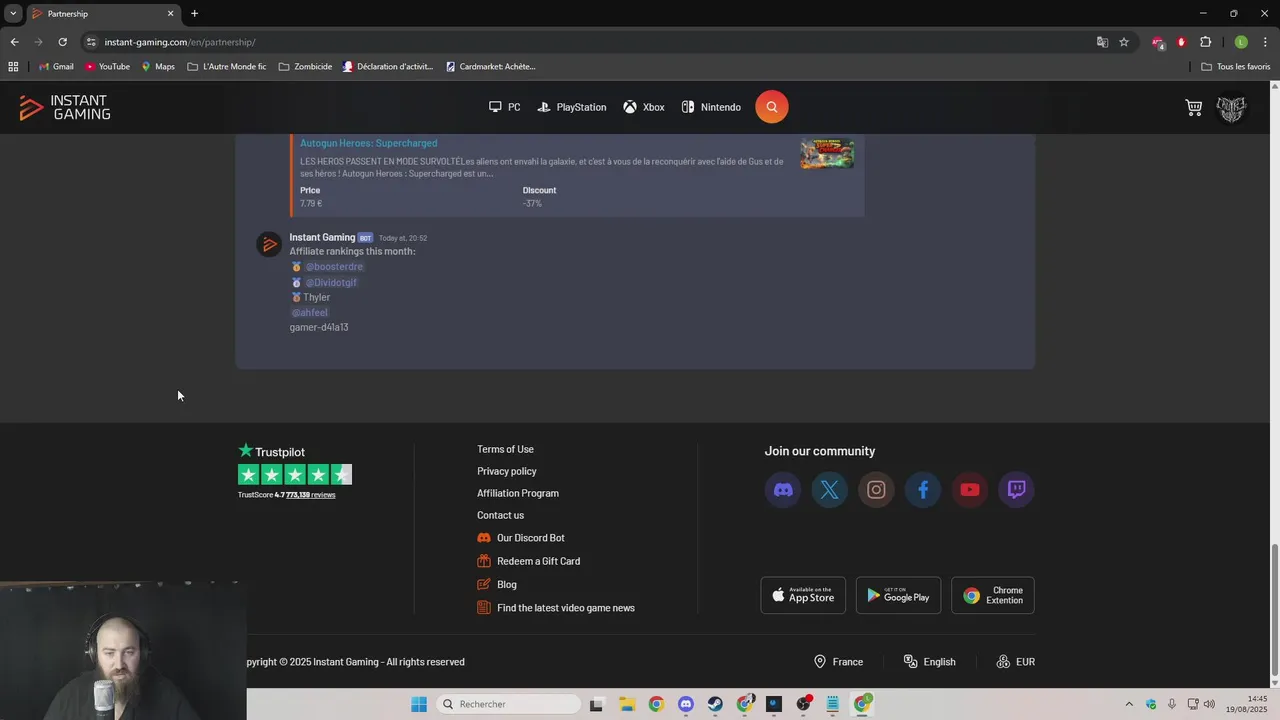
Task: Select the Xbox platform menu
Action: [x=644, y=107]
